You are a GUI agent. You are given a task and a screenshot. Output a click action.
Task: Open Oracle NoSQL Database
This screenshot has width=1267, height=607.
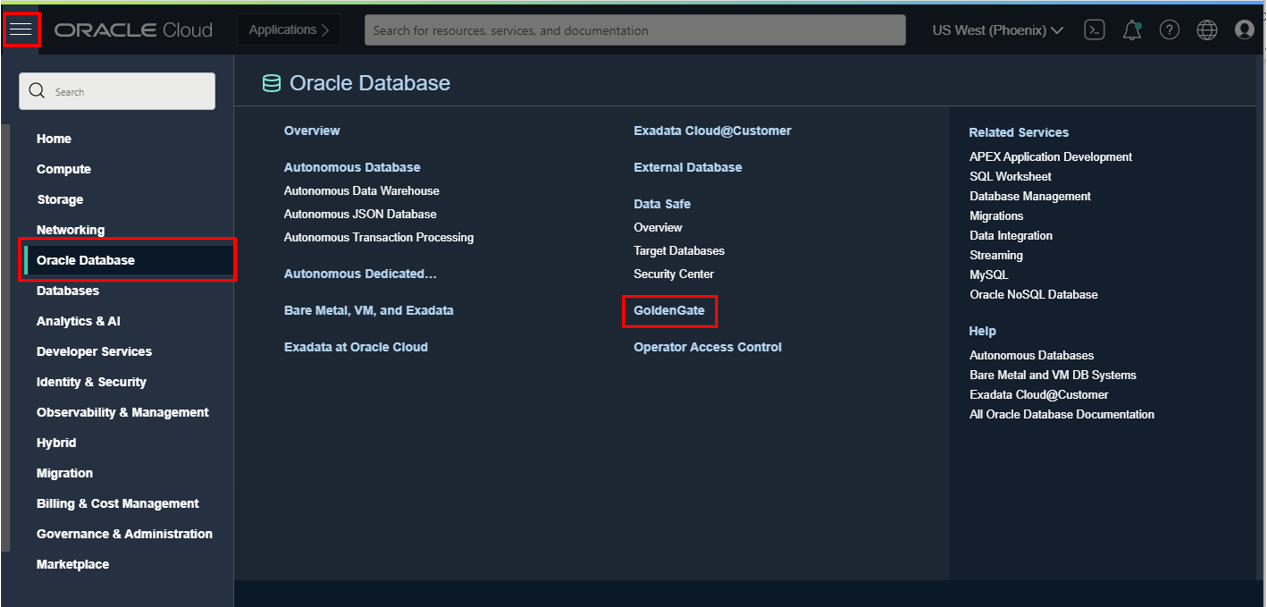[1034, 295]
